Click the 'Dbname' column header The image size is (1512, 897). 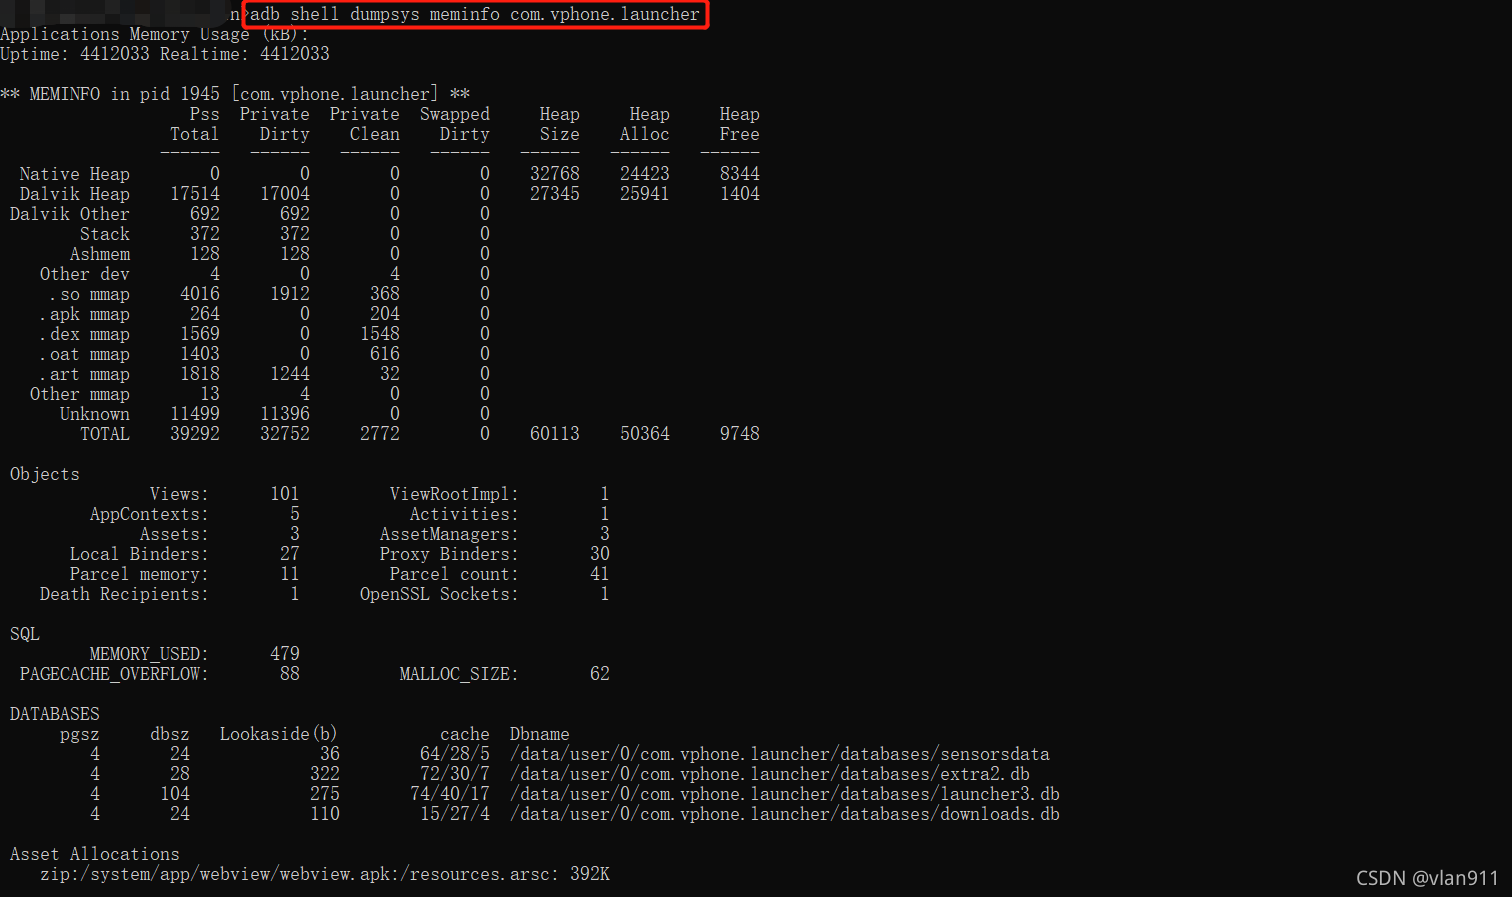tap(540, 734)
